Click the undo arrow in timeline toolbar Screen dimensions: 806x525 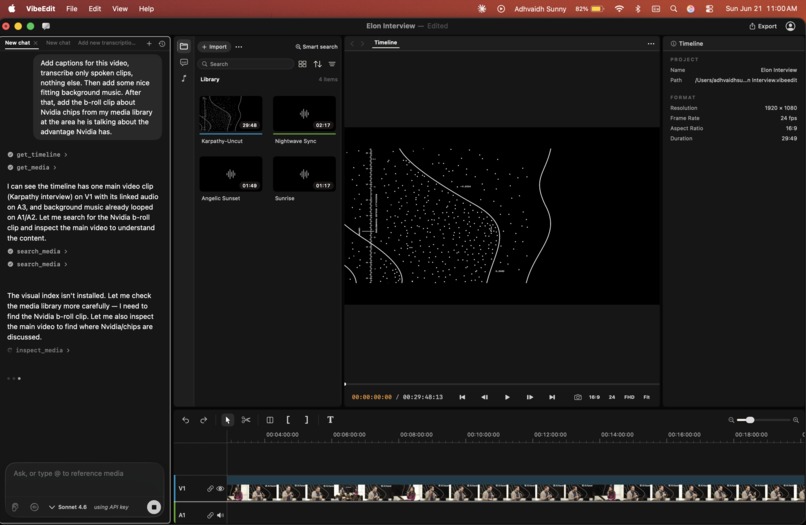[186, 420]
